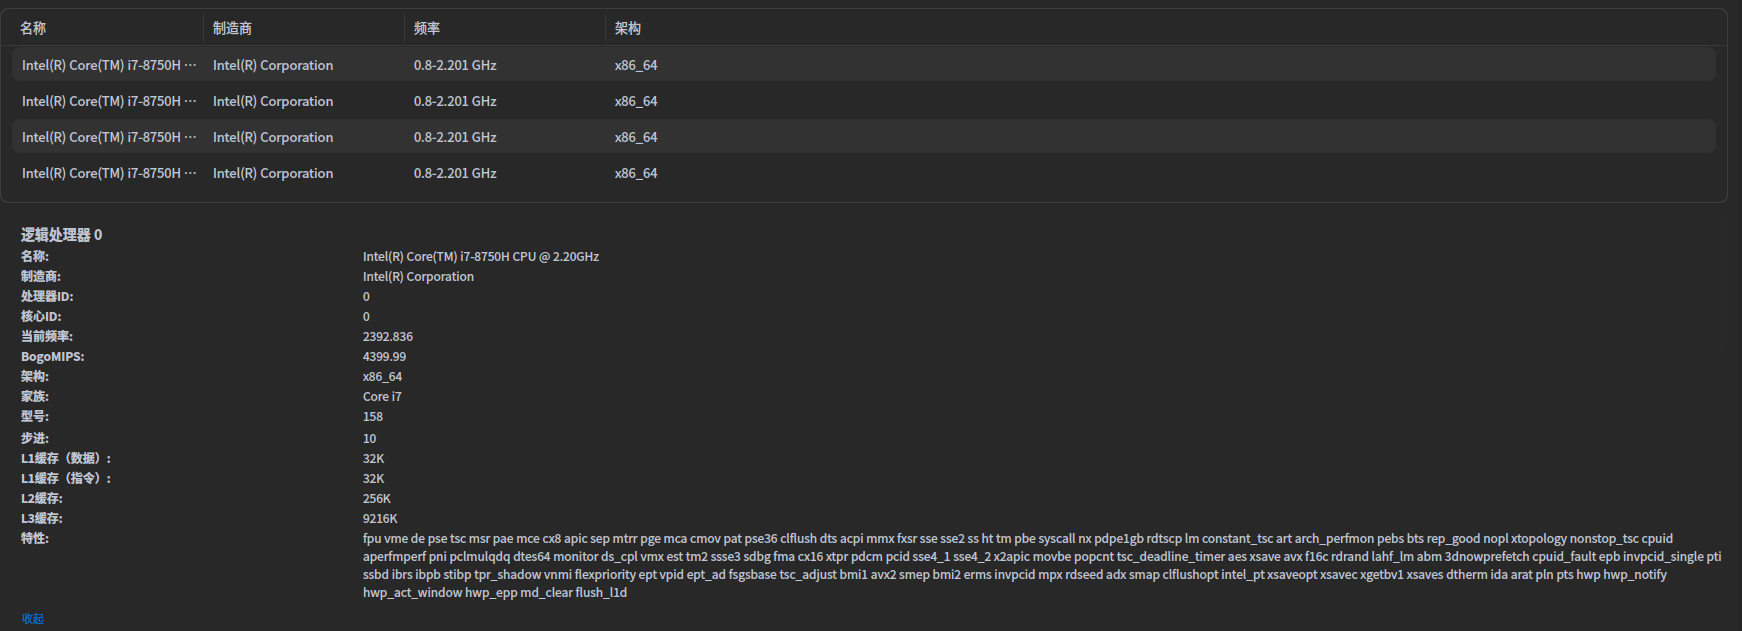Viewport: 1742px width, 631px height.
Task: Select the fourth row's x86_64 cell
Action: tap(636, 173)
